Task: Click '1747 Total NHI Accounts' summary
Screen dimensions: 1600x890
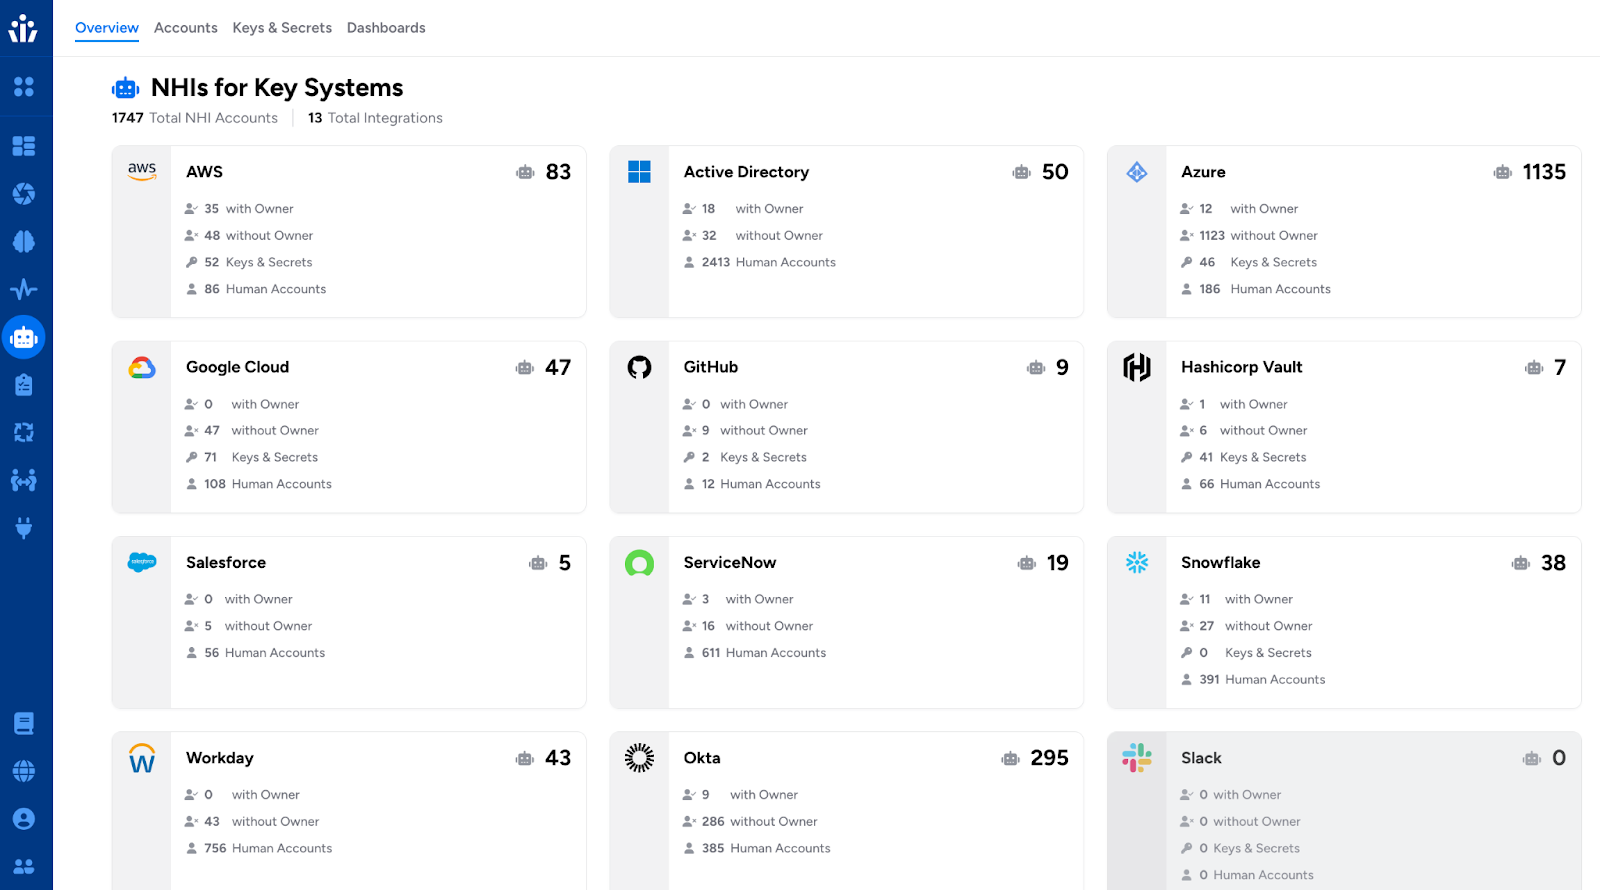Action: click(195, 118)
